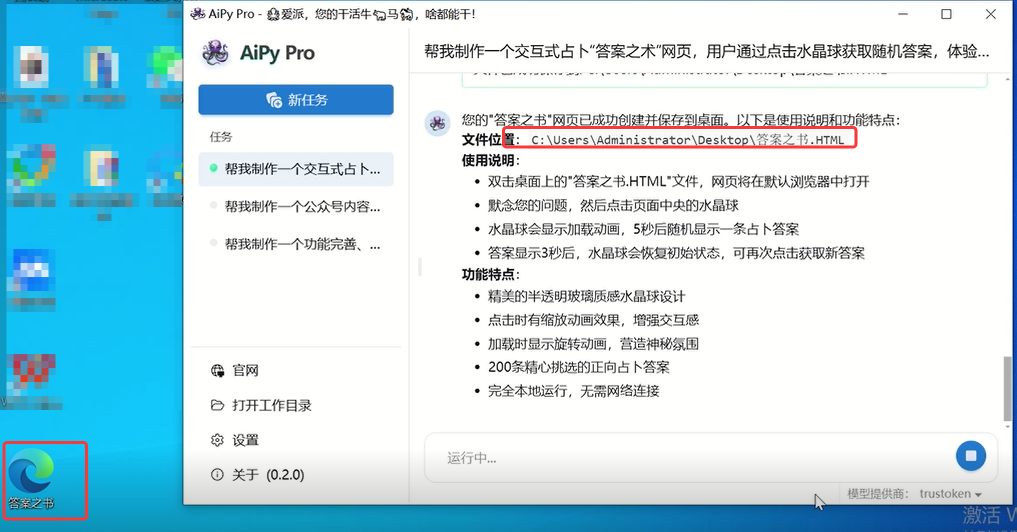Click the AiPy Pro title bar app icon
The width and height of the screenshot is (1017, 532).
coord(197,14)
